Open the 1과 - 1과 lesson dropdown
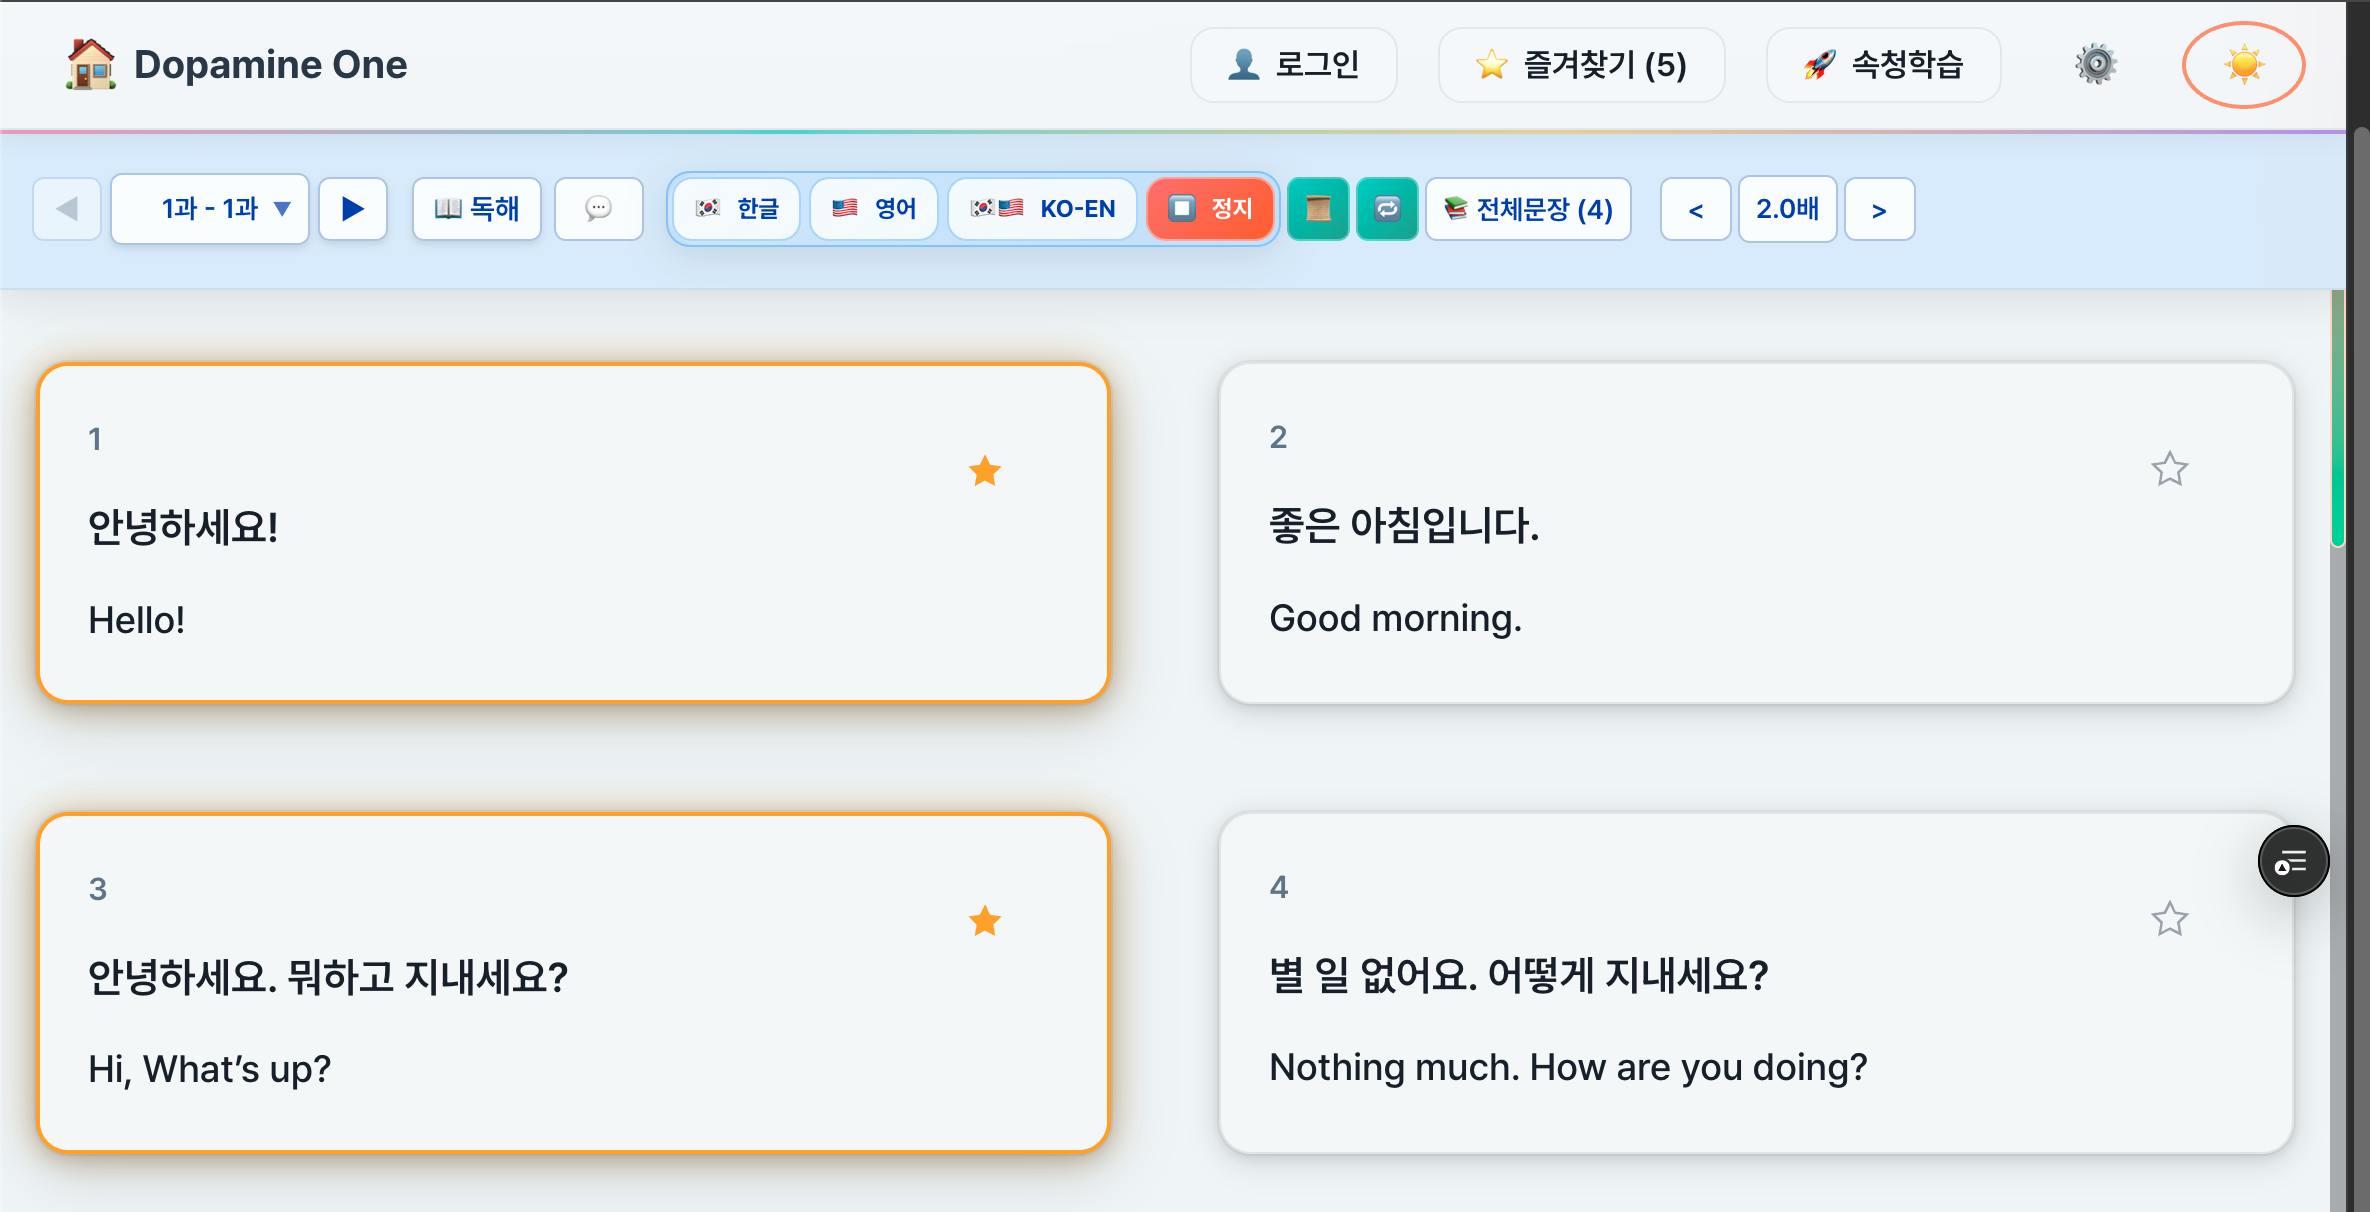Screen dimensions: 2370x1212 (x=210, y=209)
